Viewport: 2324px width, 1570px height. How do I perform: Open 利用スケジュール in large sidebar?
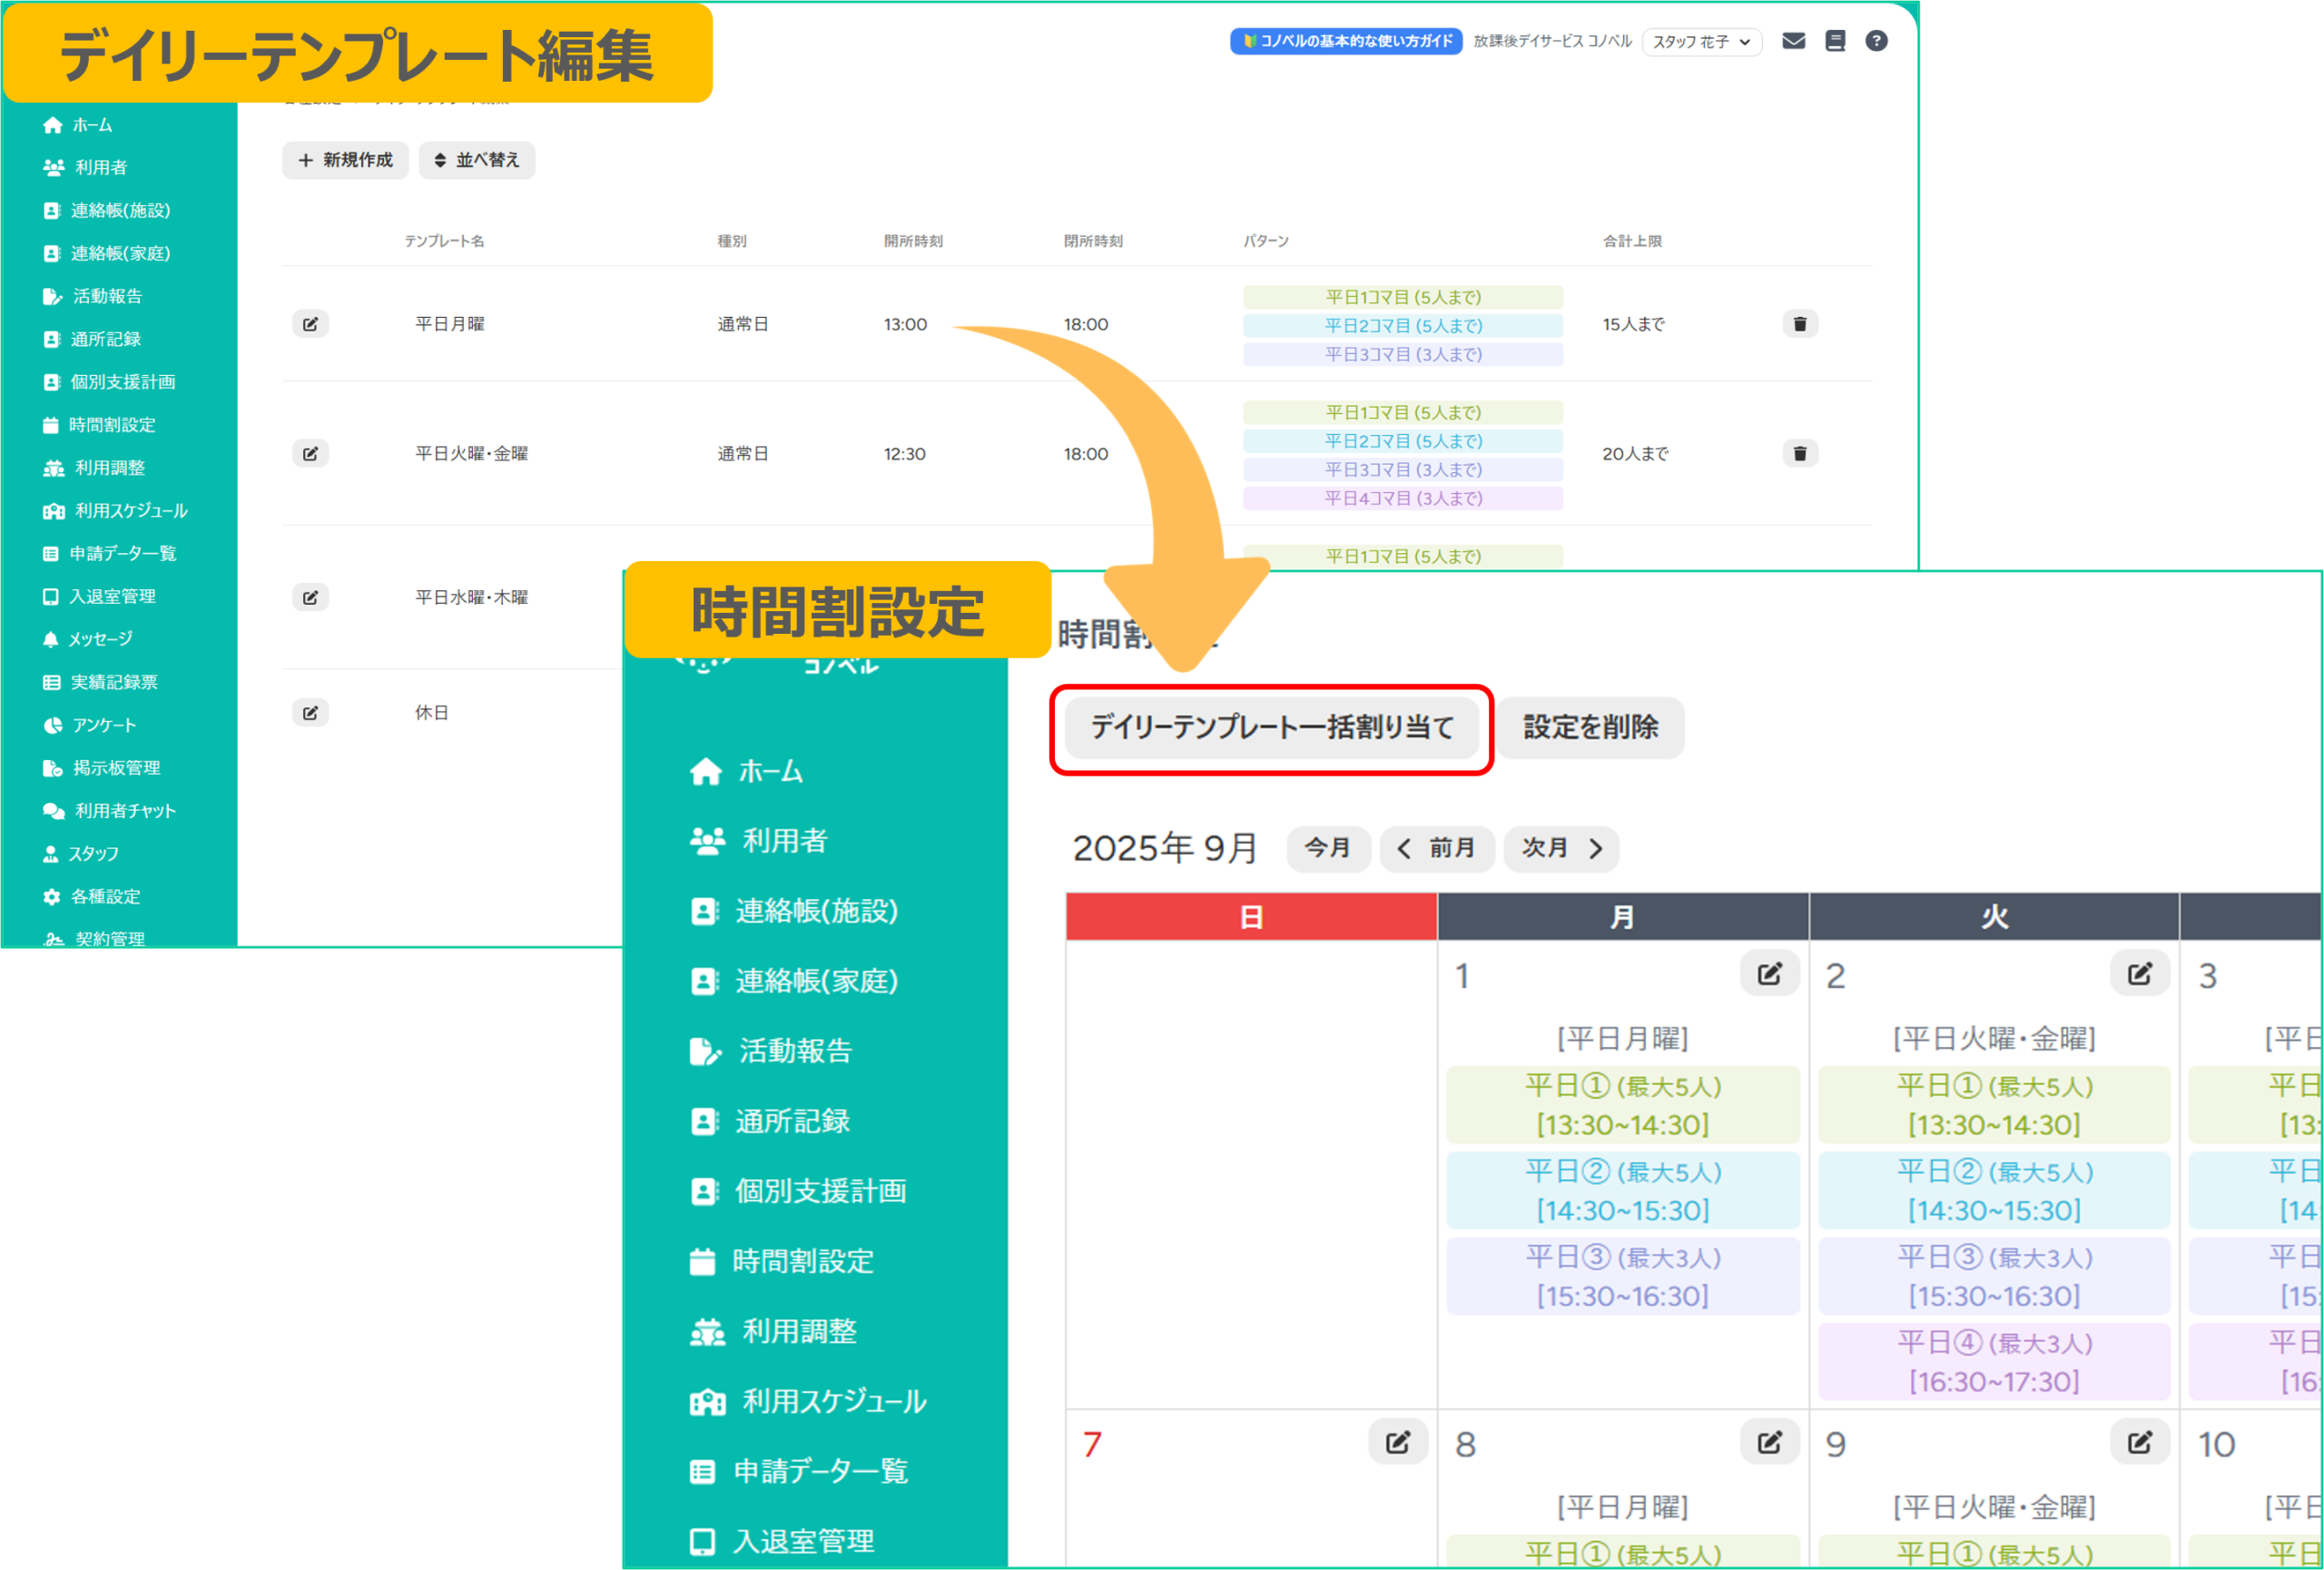[x=833, y=1401]
